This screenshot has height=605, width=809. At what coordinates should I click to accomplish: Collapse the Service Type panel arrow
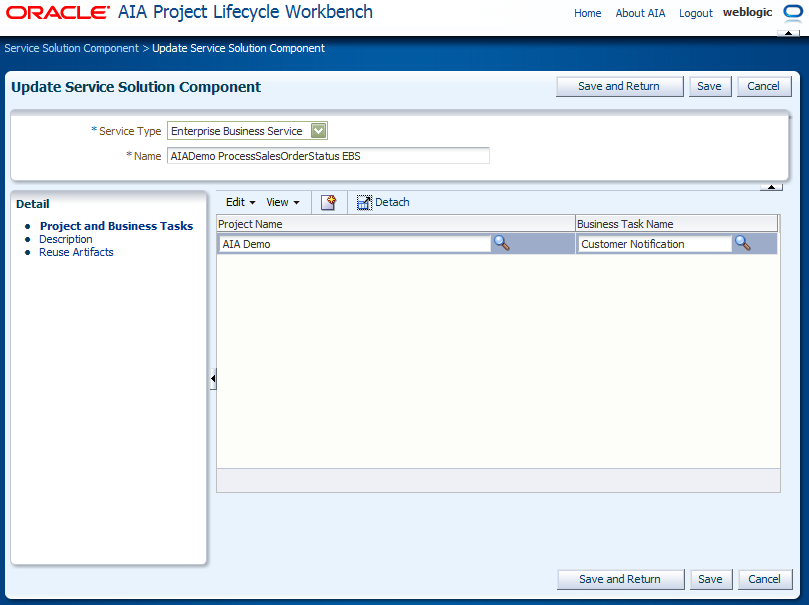771,187
